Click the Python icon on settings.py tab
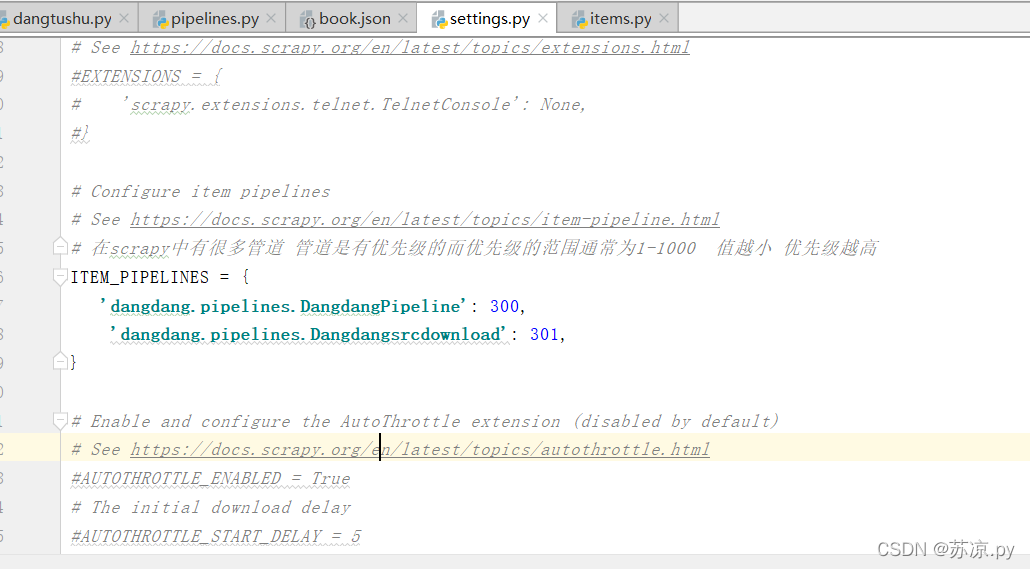This screenshot has width=1030, height=569. point(439,20)
